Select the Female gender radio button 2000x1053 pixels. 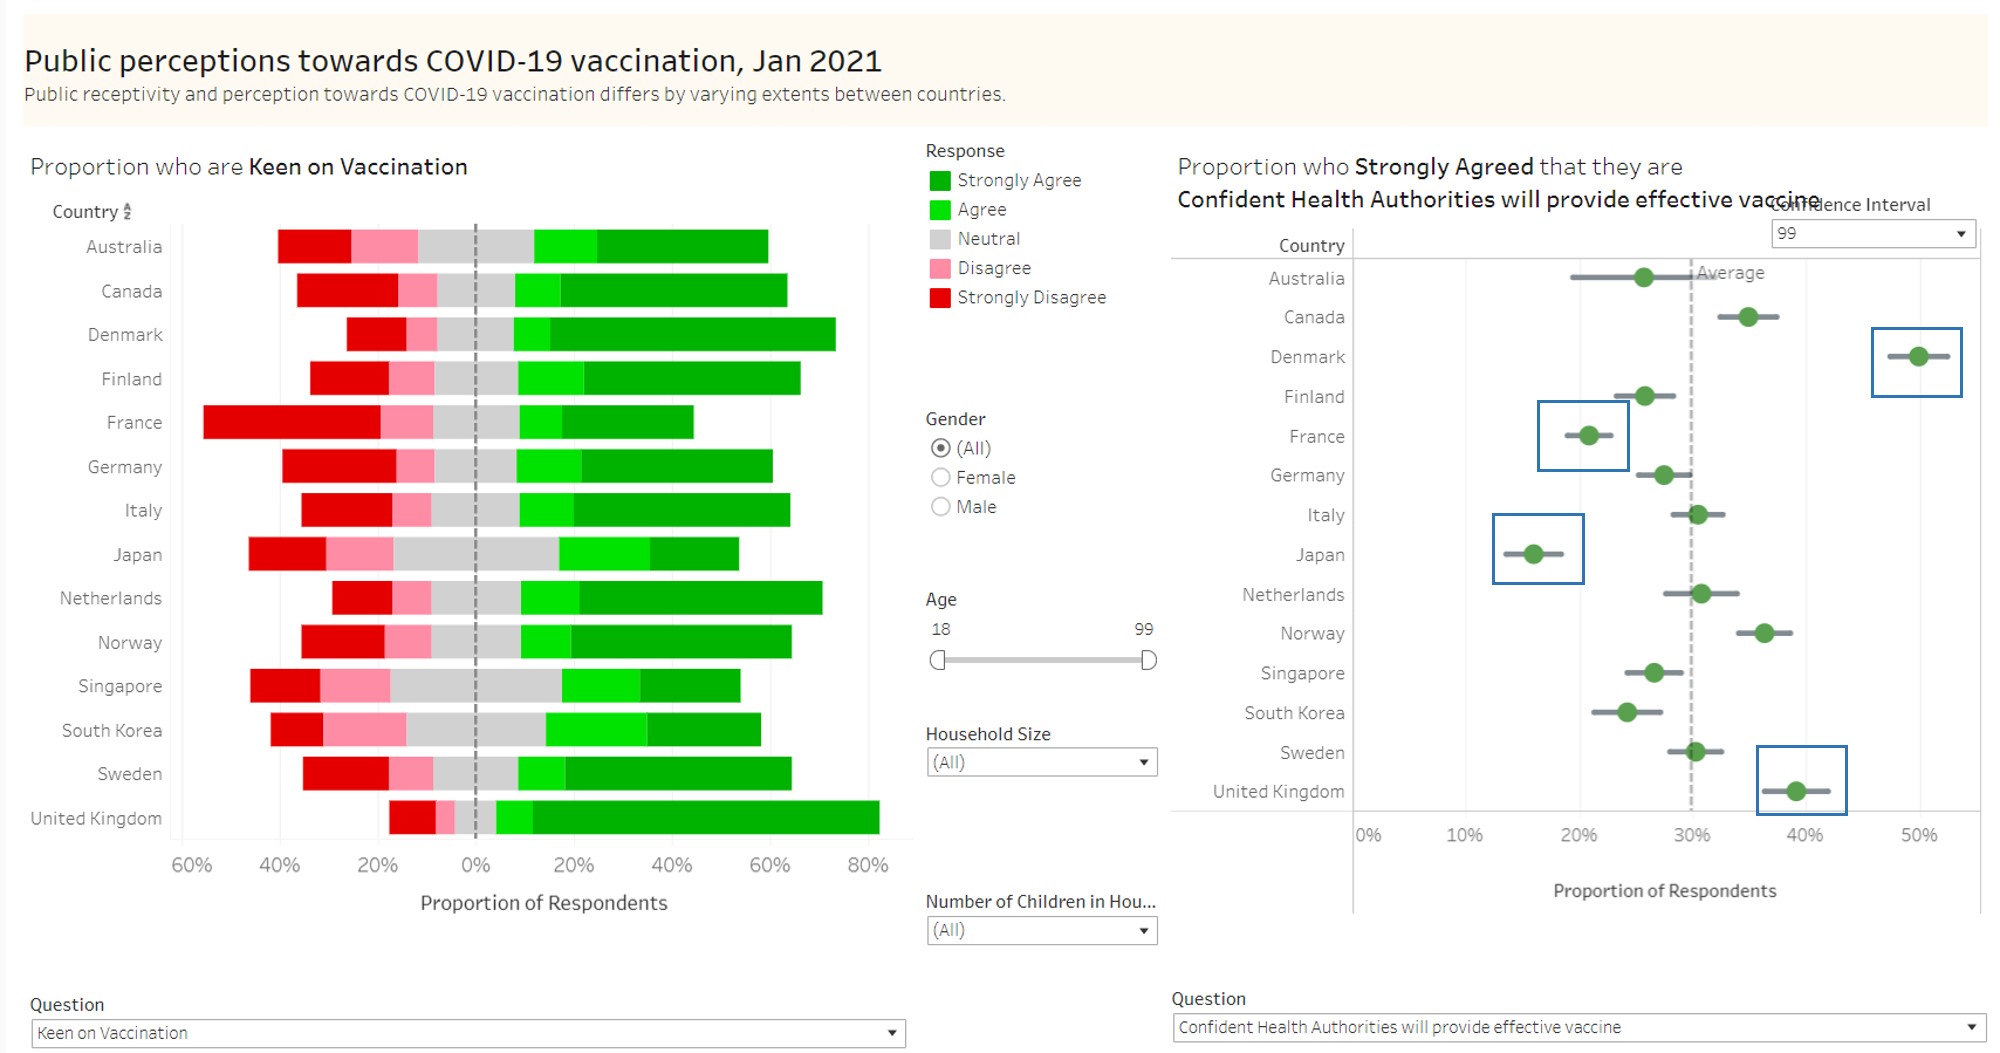940,477
